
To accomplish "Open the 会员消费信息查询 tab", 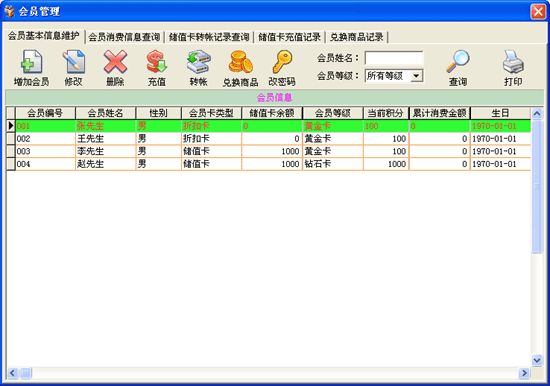I will coord(124,37).
